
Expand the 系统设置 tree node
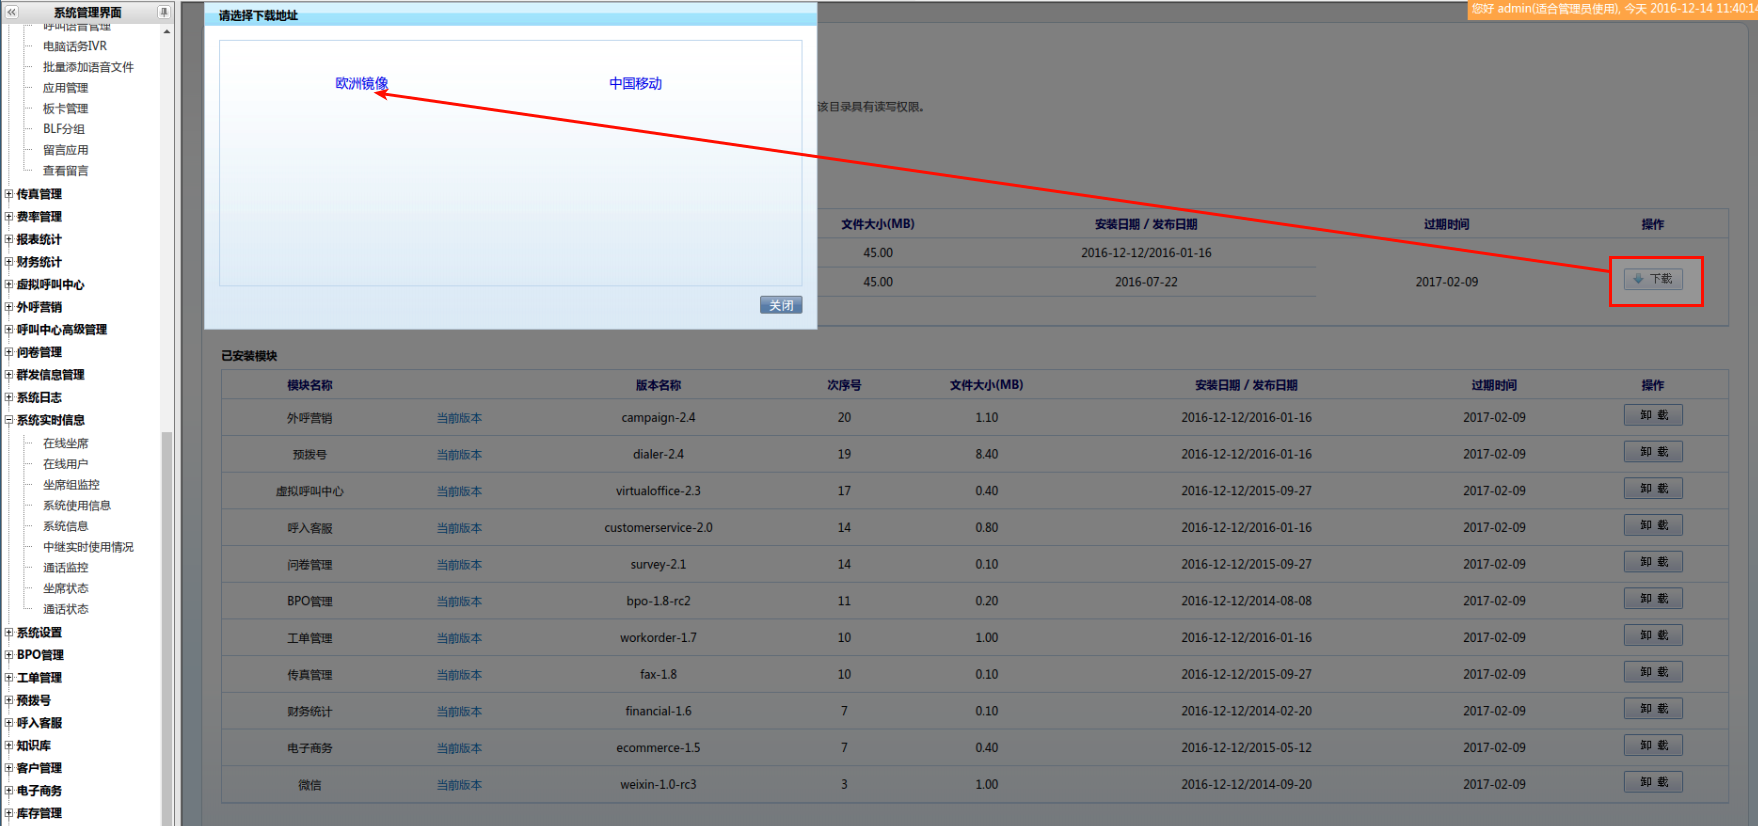click(x=9, y=632)
